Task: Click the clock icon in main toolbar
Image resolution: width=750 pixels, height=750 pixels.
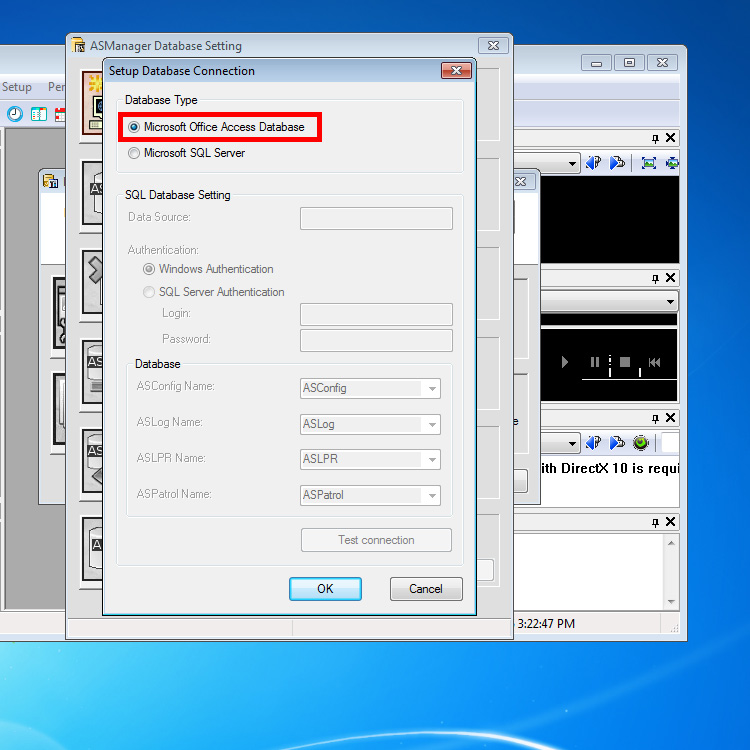Action: (15, 114)
